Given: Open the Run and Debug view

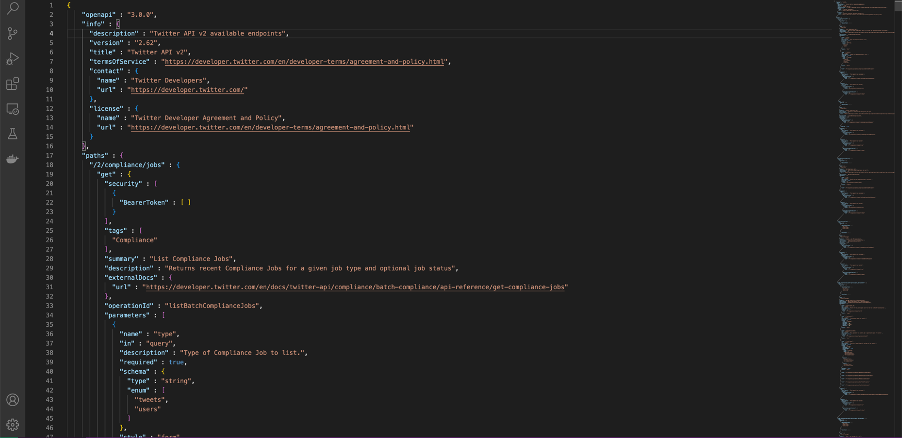Looking at the screenshot, I should click(12, 59).
